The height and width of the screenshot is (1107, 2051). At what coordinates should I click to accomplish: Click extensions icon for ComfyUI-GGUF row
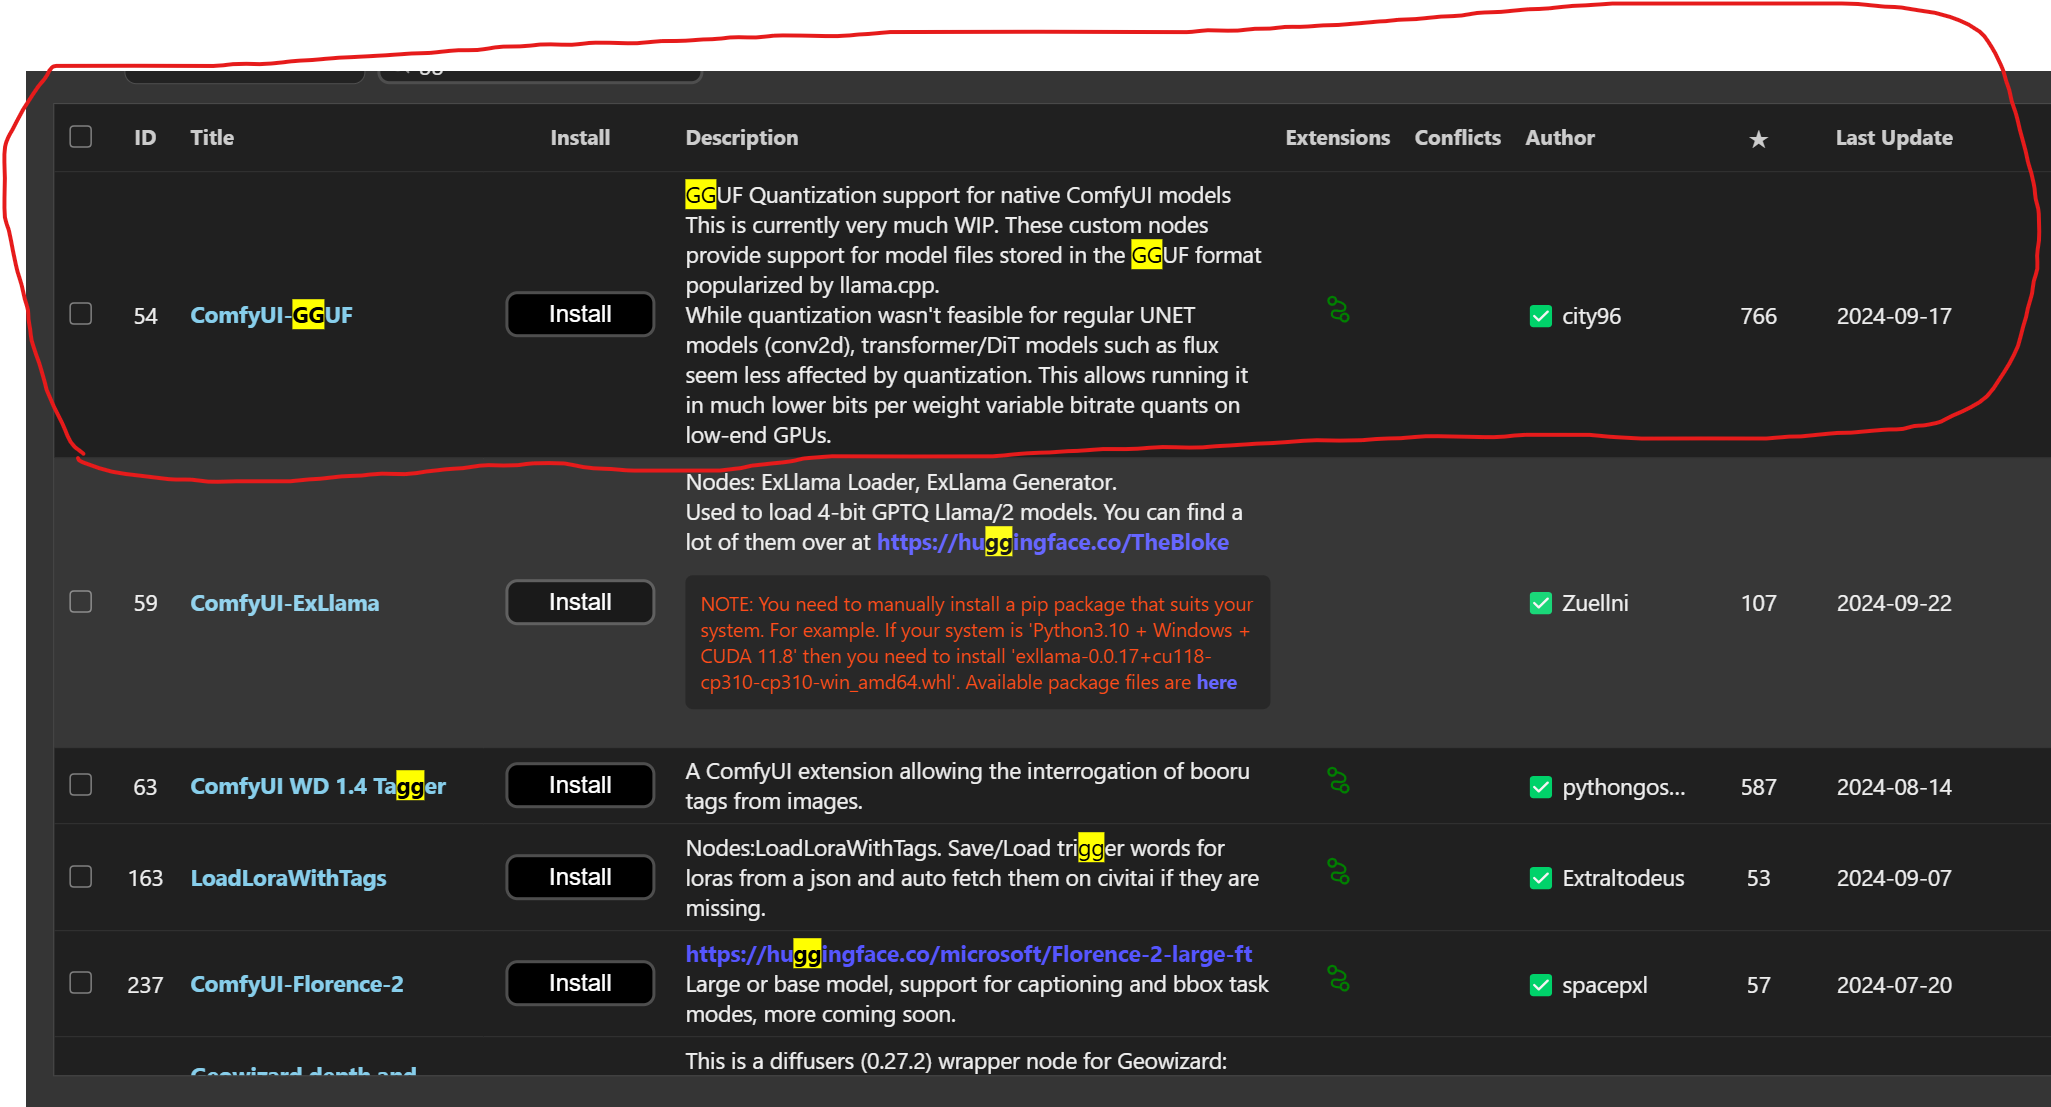pyautogui.click(x=1338, y=310)
